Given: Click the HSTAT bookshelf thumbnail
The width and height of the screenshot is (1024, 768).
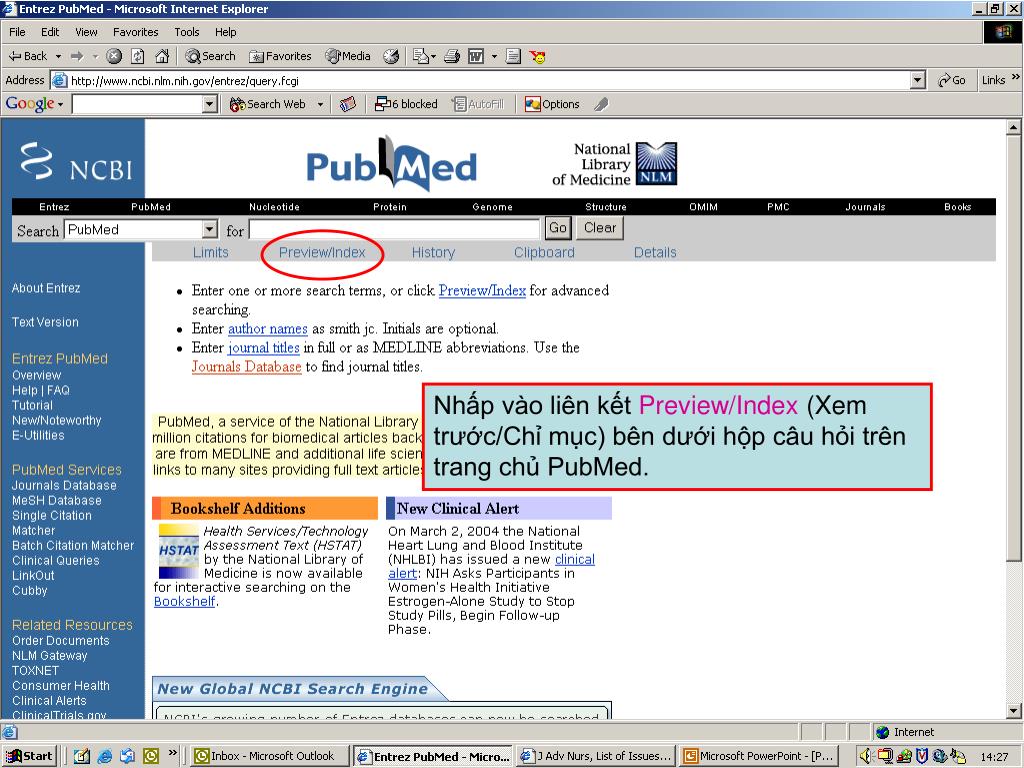Looking at the screenshot, I should (x=178, y=551).
